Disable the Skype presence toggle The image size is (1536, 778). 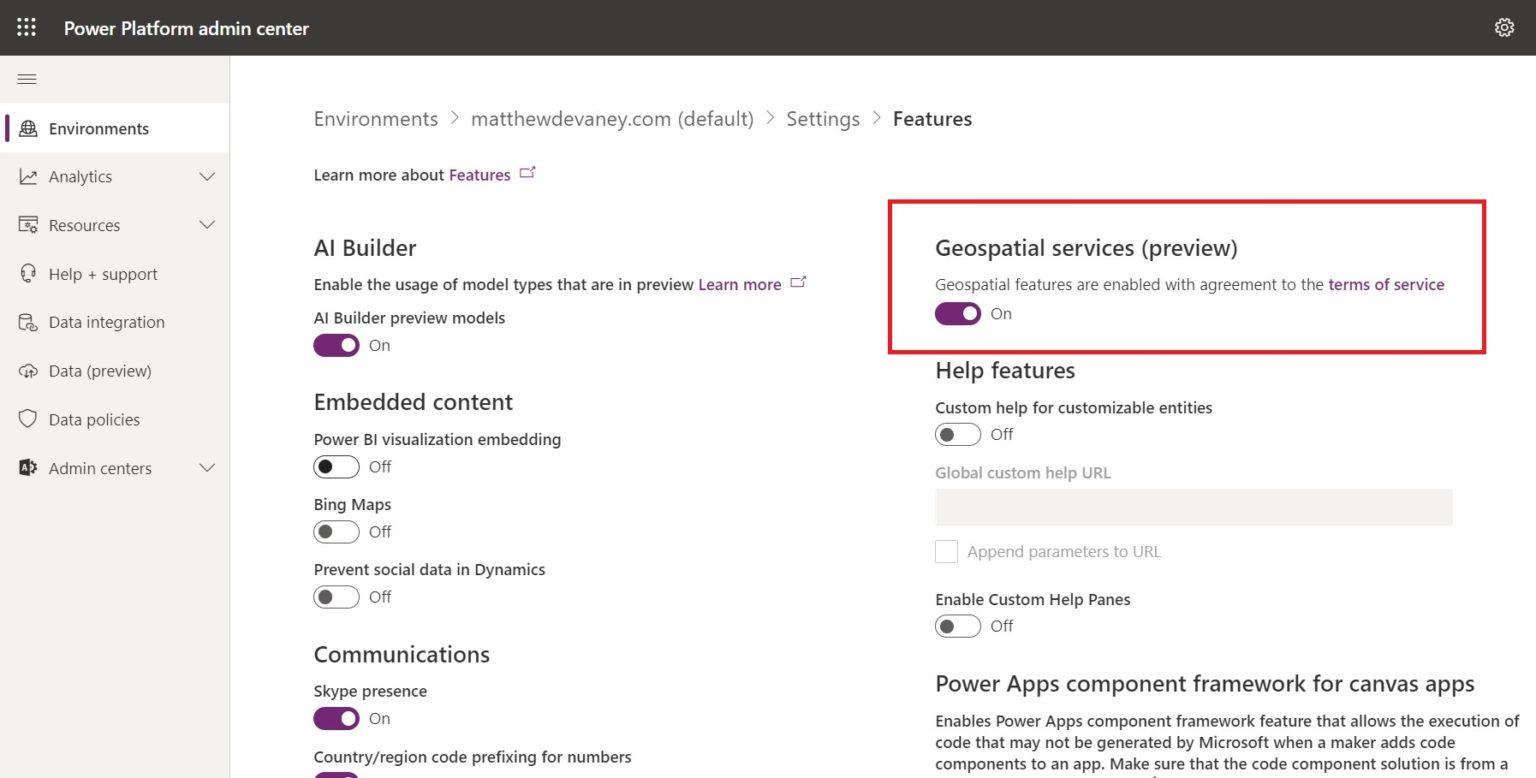(336, 718)
